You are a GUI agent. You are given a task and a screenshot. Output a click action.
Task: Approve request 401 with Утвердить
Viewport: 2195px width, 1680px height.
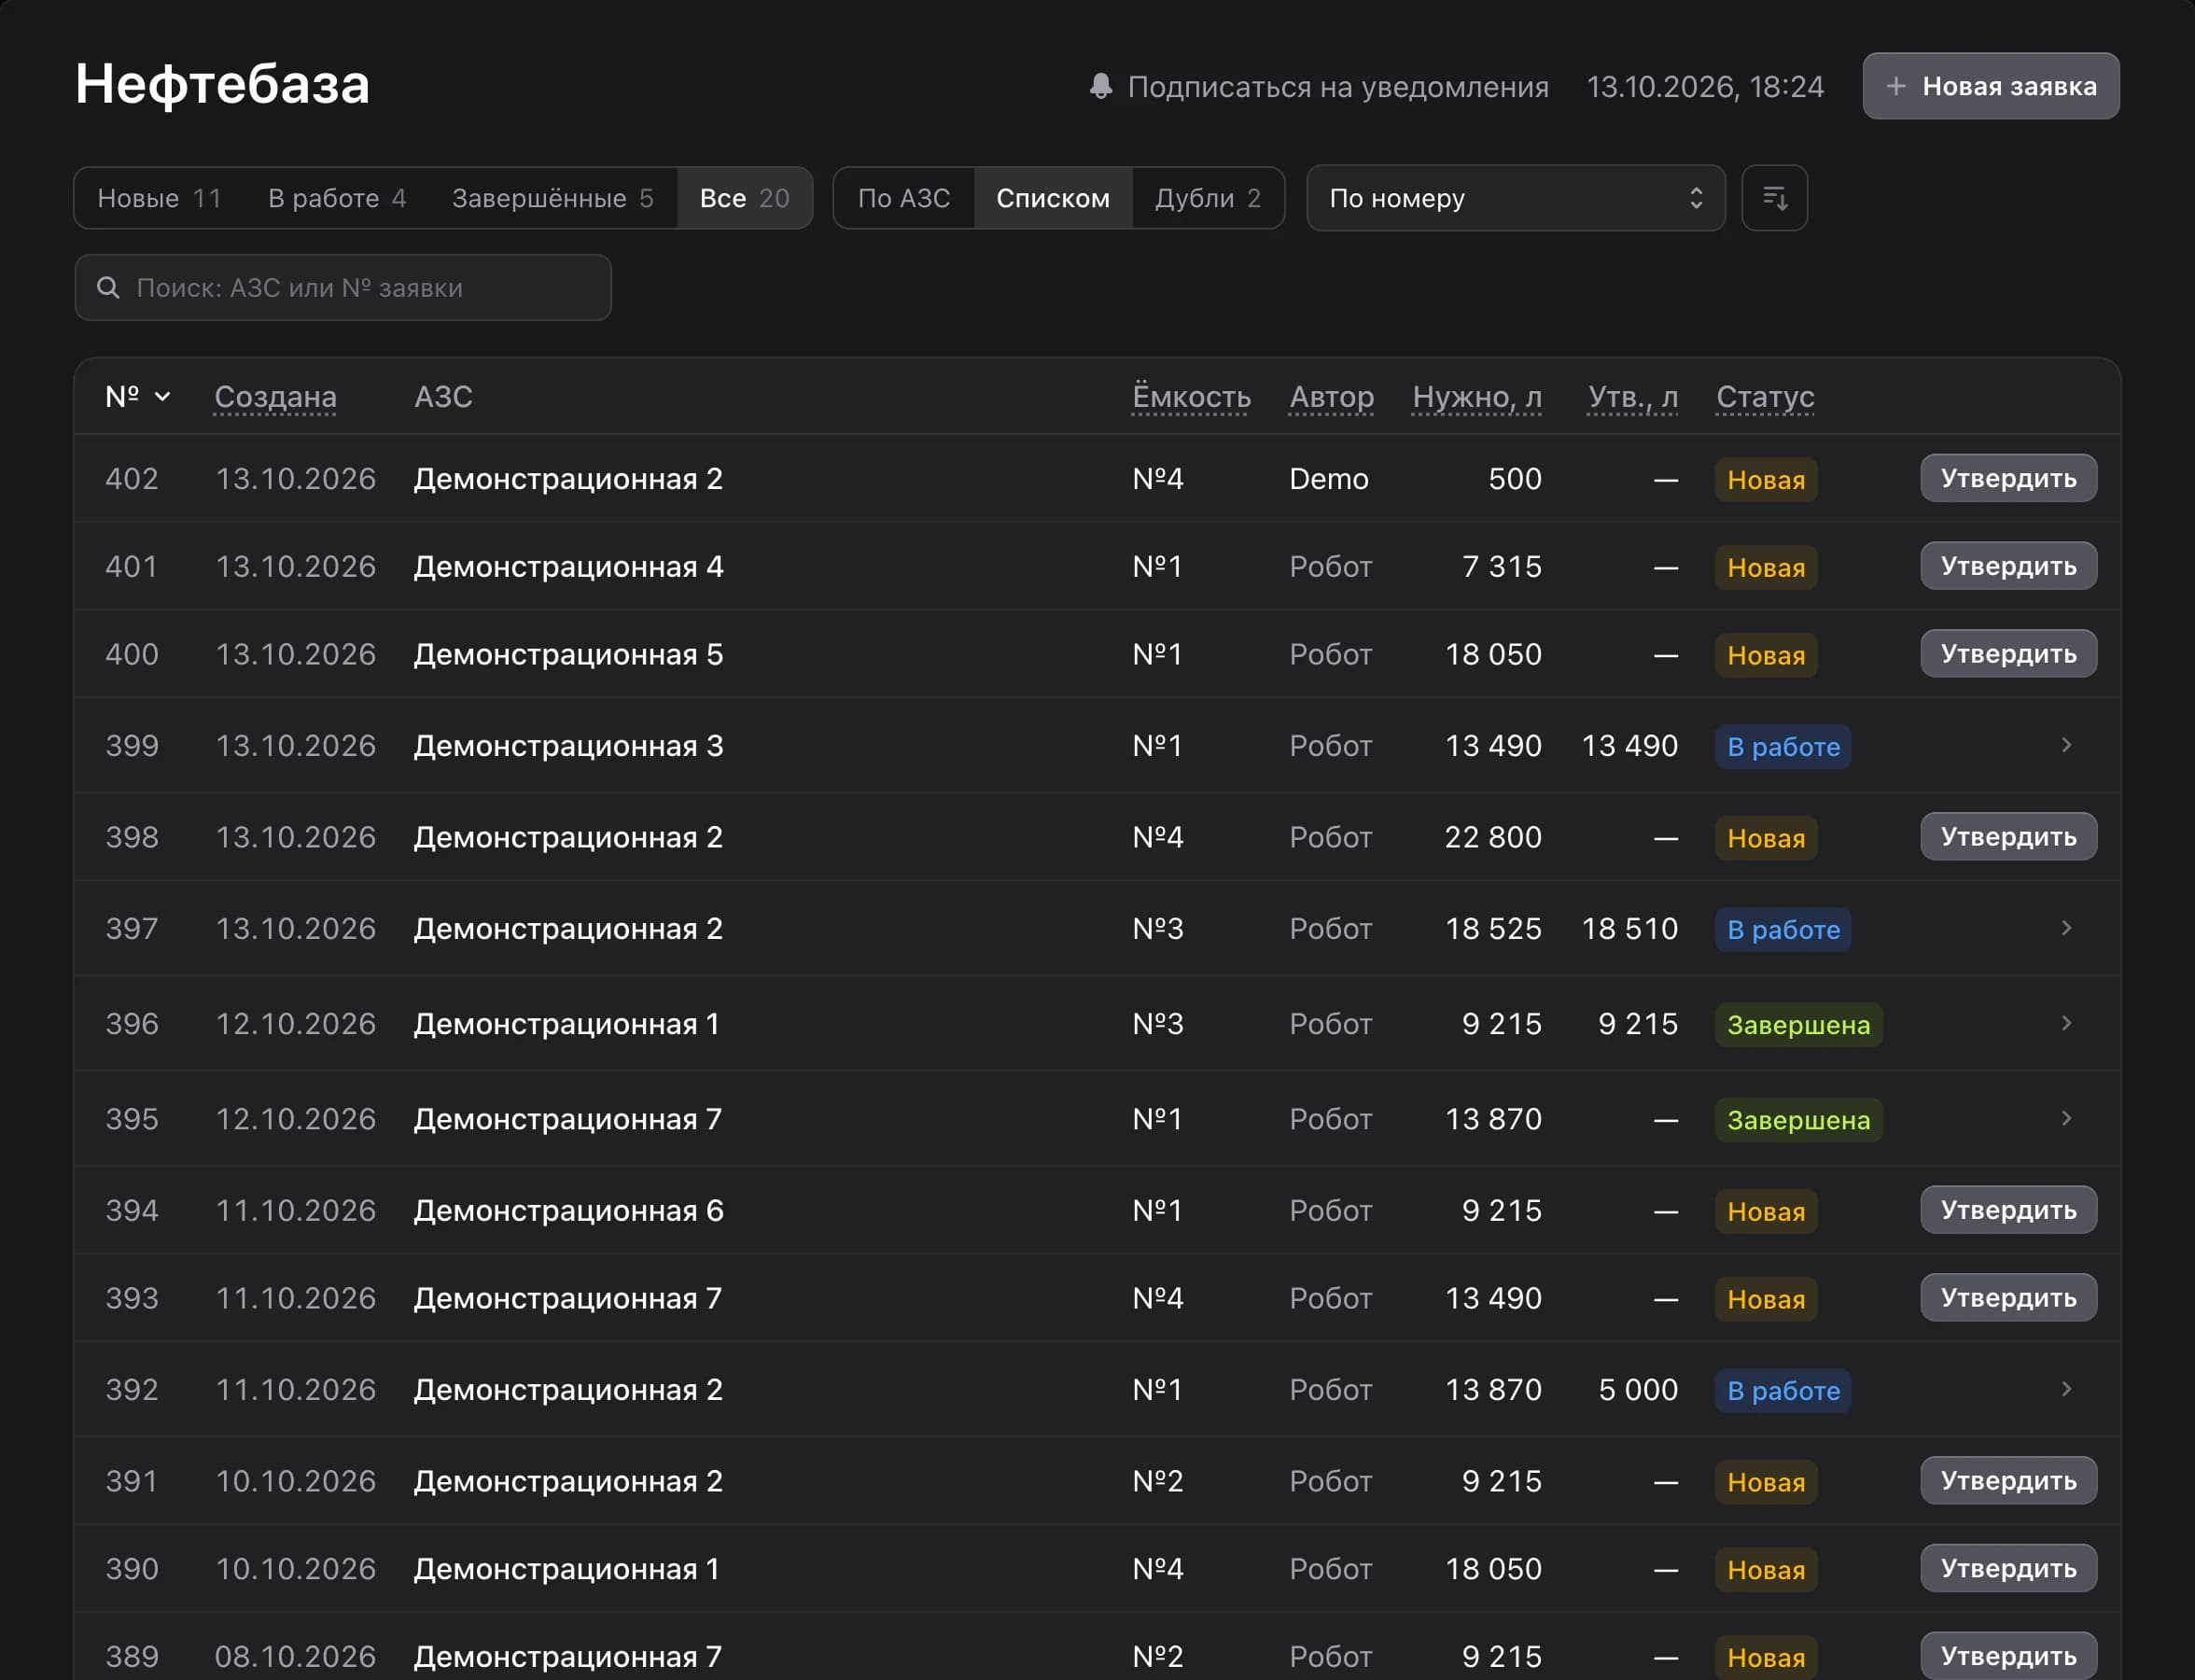tap(2008, 566)
